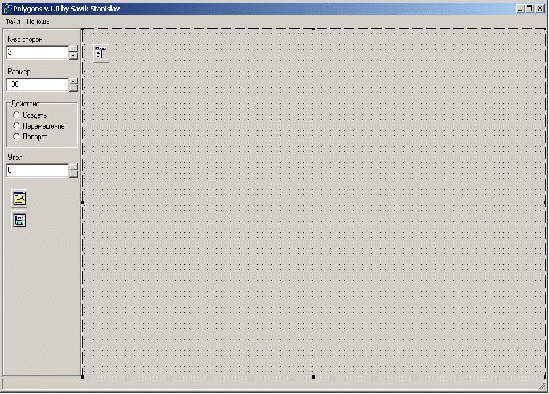Increase the Угол spinner value
The height and width of the screenshot is (394, 549).
tap(73, 167)
